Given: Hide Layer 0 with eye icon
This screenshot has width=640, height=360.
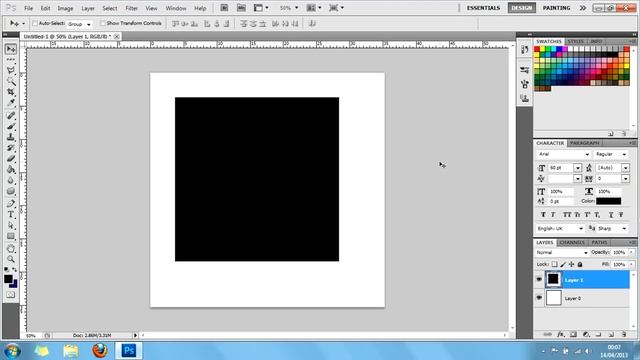Looking at the screenshot, I should (x=539, y=298).
